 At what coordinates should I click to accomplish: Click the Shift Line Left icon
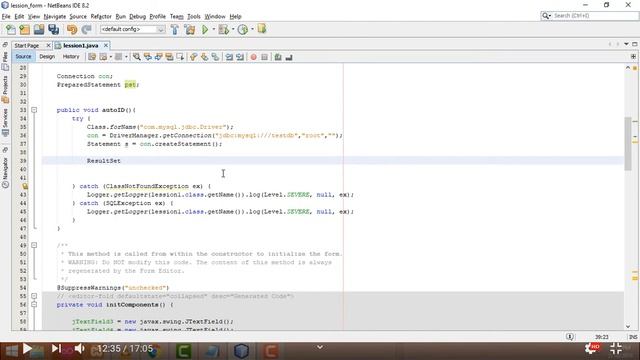click(x=229, y=57)
